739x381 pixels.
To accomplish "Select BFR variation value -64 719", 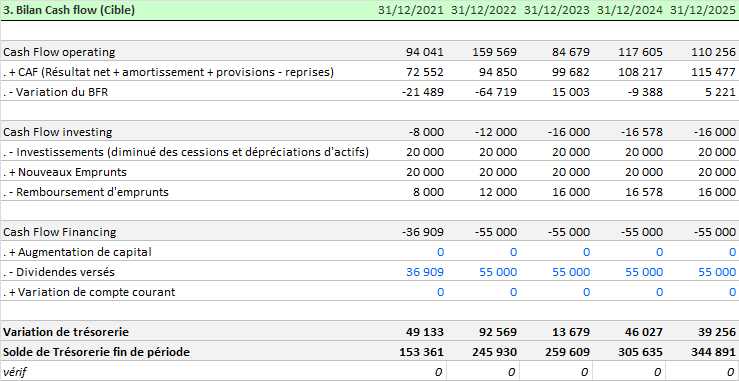I will point(496,92).
